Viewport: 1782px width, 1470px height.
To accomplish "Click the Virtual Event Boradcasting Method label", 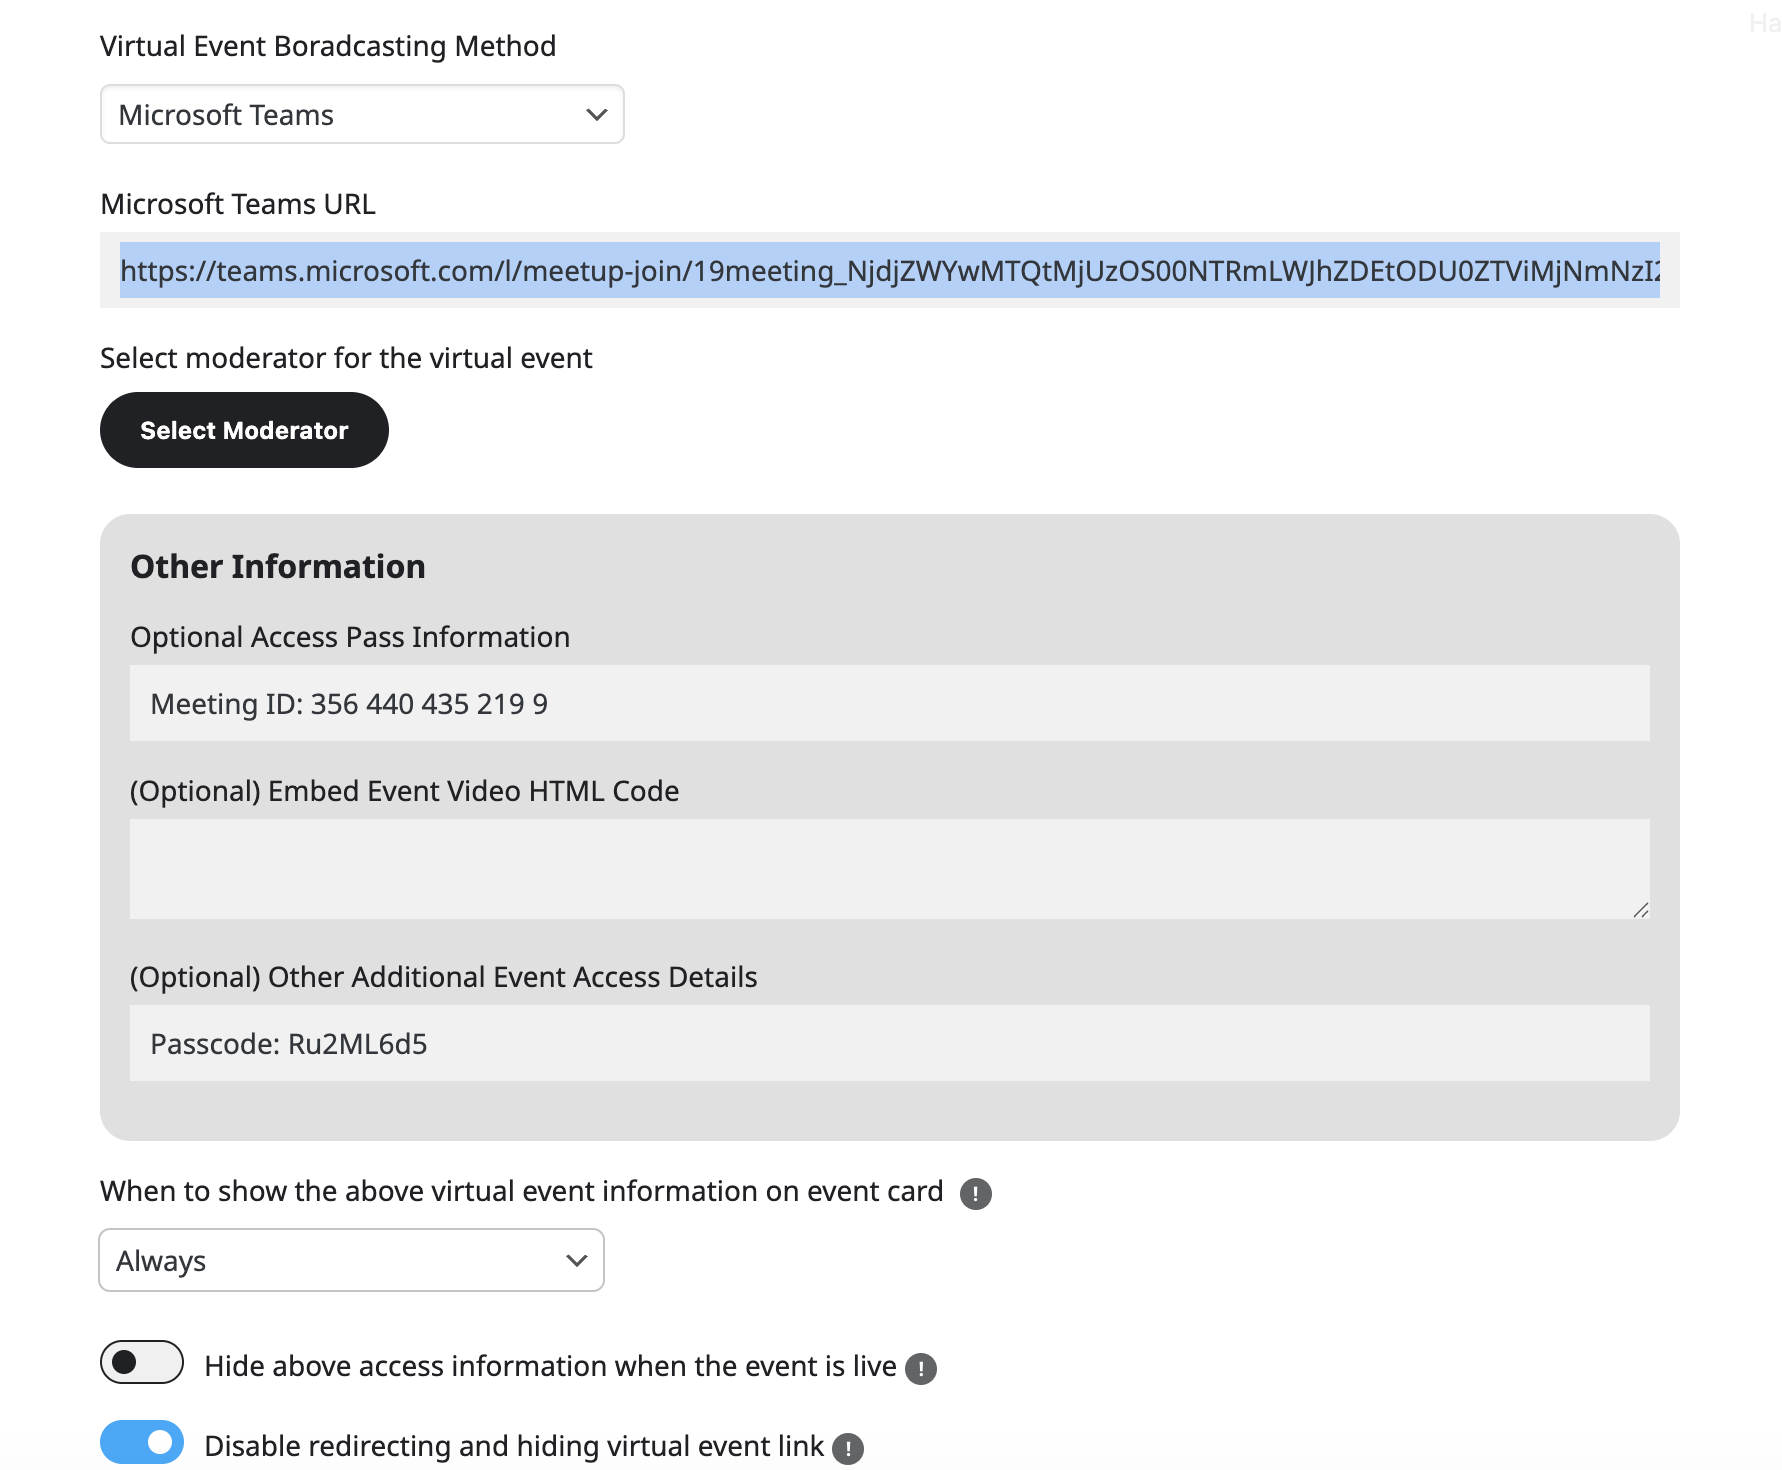I will tap(328, 46).
